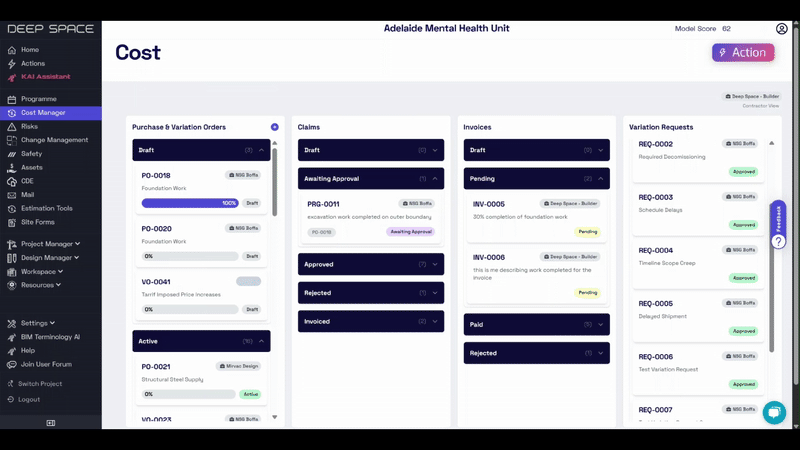Collapse the Draft purchase orders section

tap(261, 150)
